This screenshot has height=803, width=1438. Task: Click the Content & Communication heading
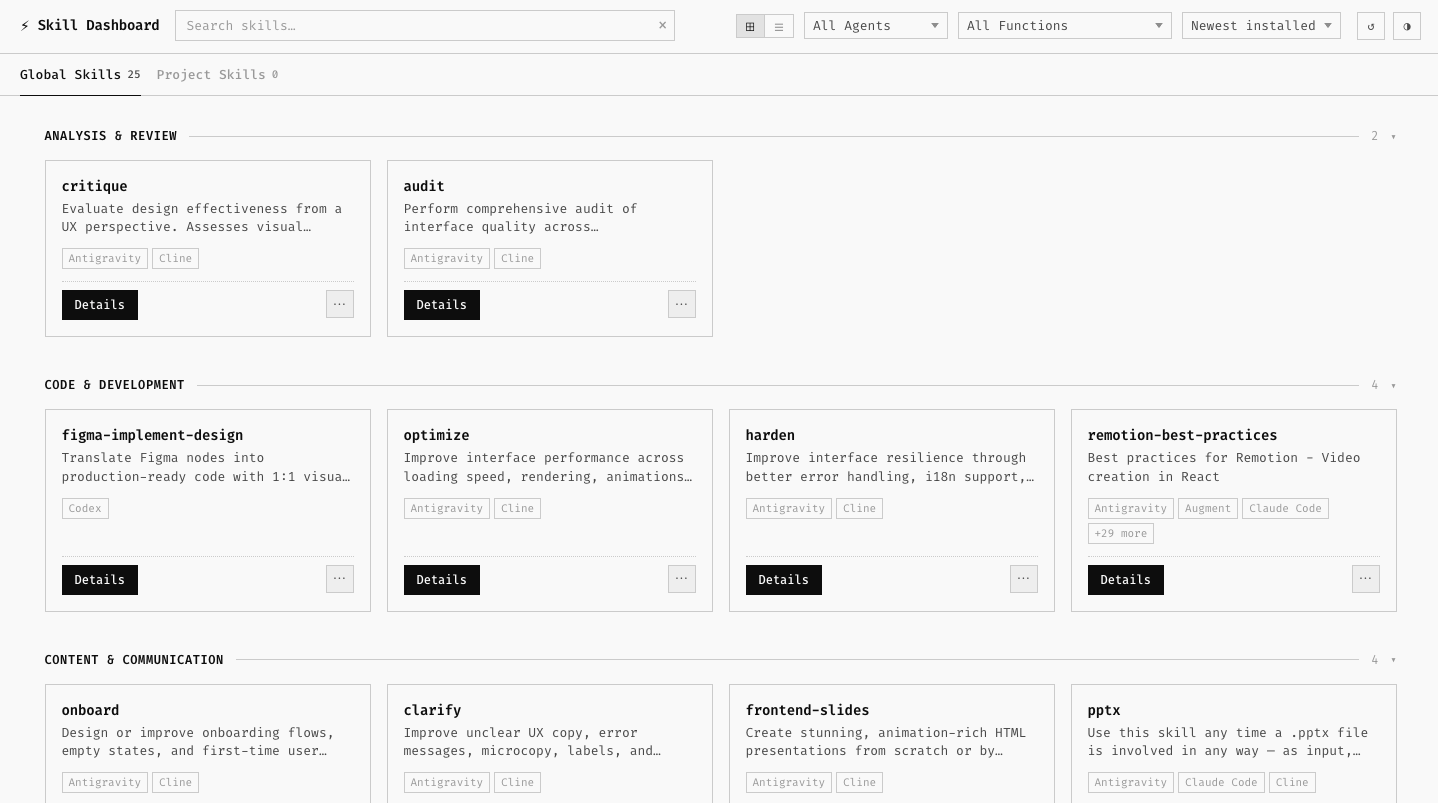click(134, 660)
